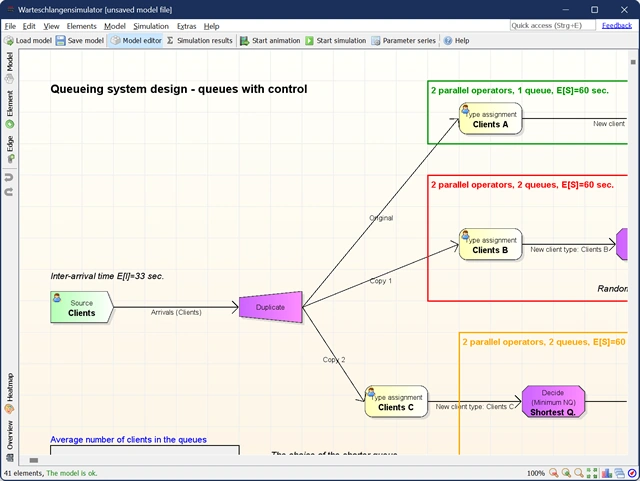
Task: Click the redo arrow in left sidebar
Action: pyautogui.click(x=10, y=188)
